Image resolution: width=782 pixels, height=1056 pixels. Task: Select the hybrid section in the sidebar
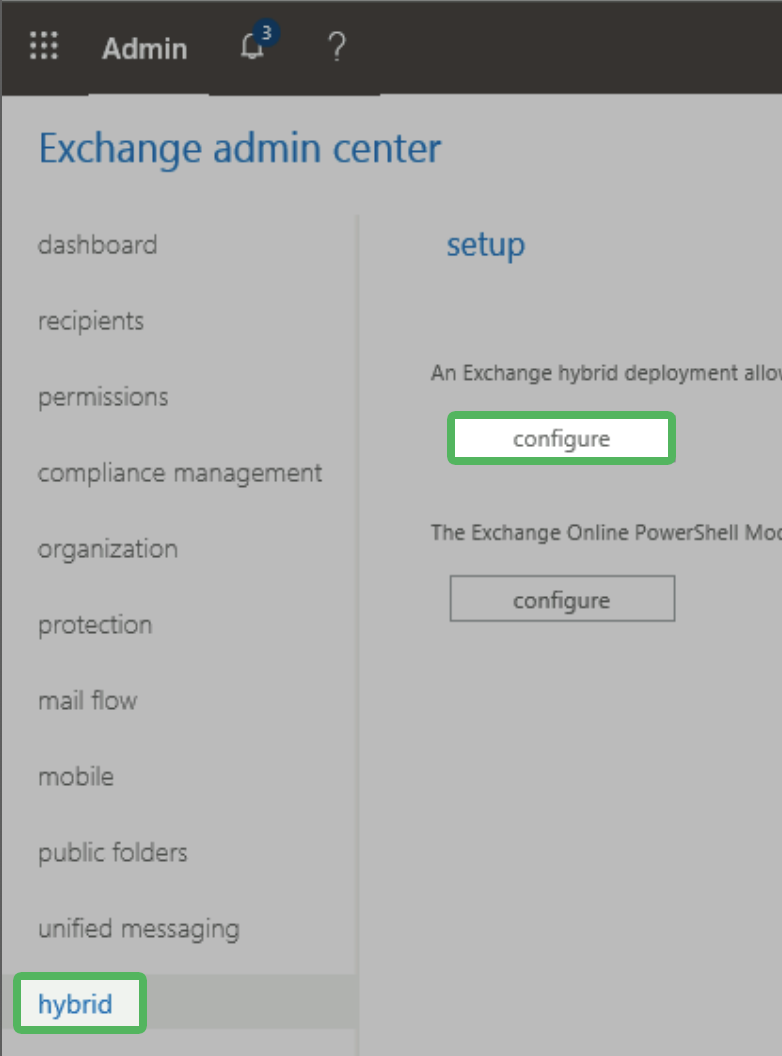coord(79,1004)
